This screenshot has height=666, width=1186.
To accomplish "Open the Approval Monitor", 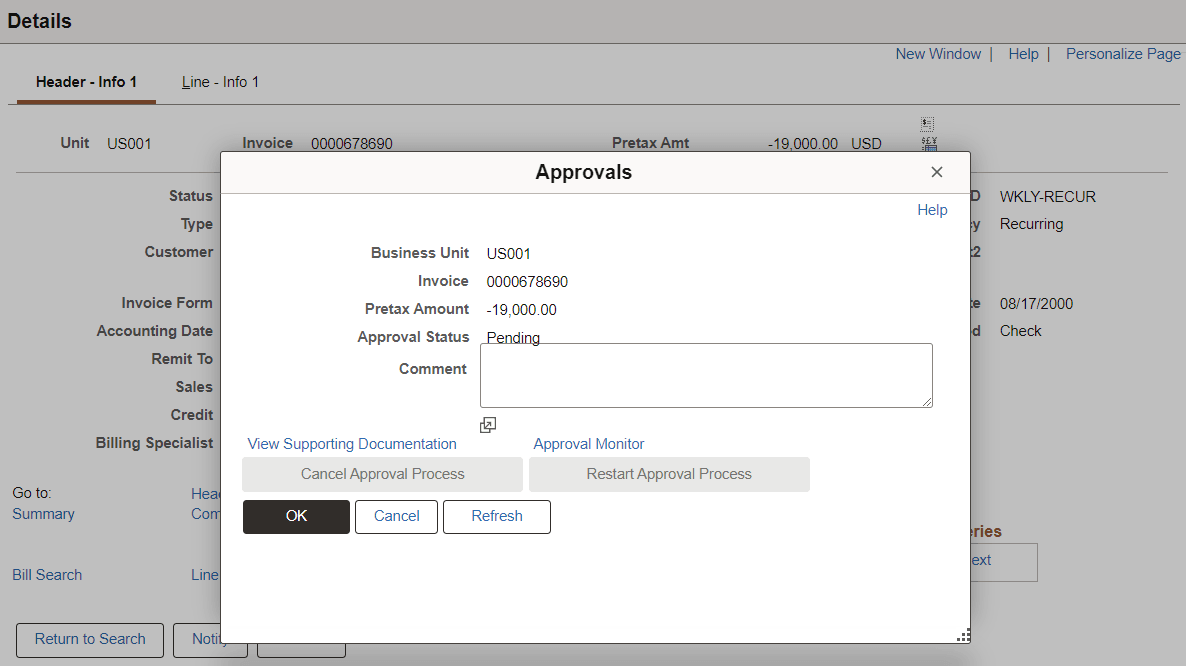I will [588, 443].
